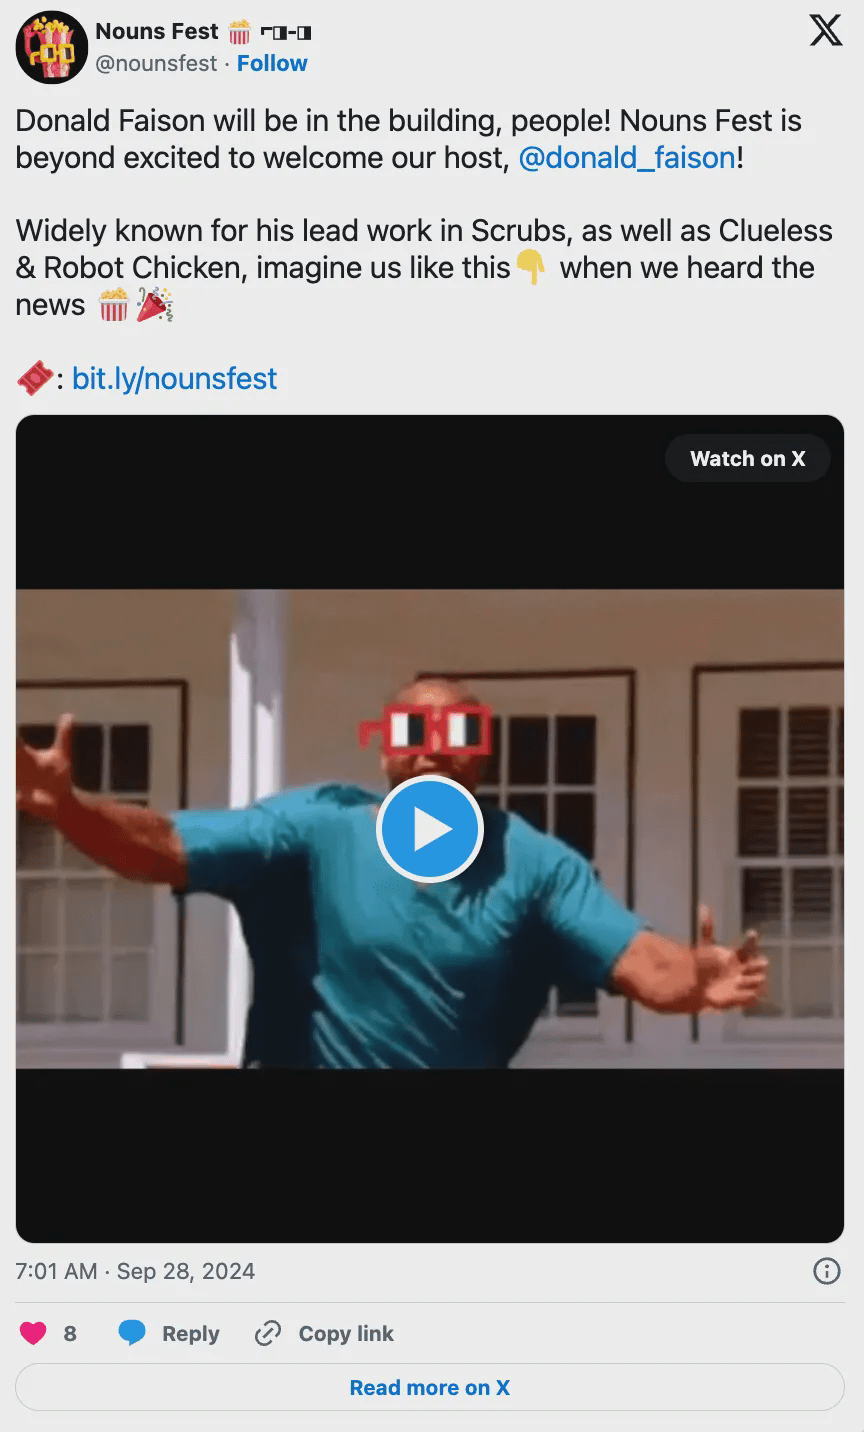Click the reply speech bubble icon
Screen dimensions: 864x1432
pos(132,1333)
